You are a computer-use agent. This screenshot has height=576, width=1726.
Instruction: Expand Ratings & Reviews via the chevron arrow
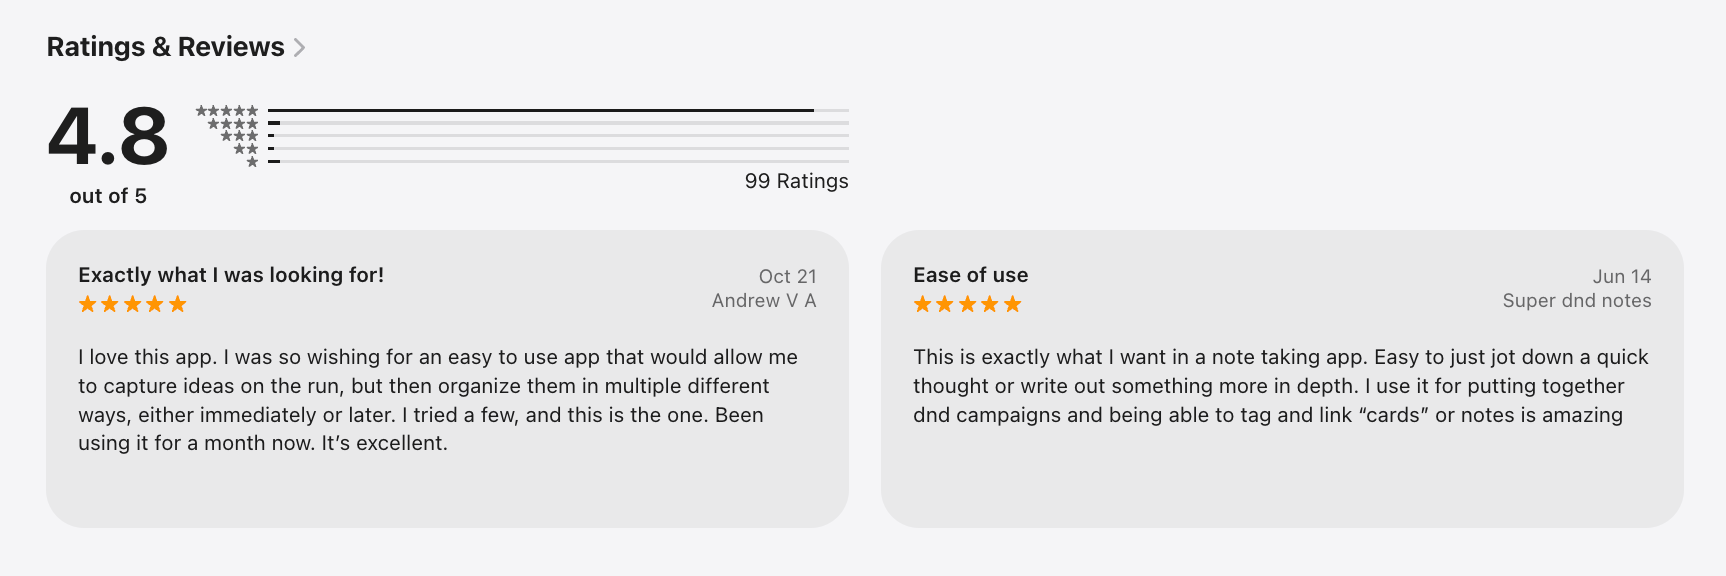(299, 46)
